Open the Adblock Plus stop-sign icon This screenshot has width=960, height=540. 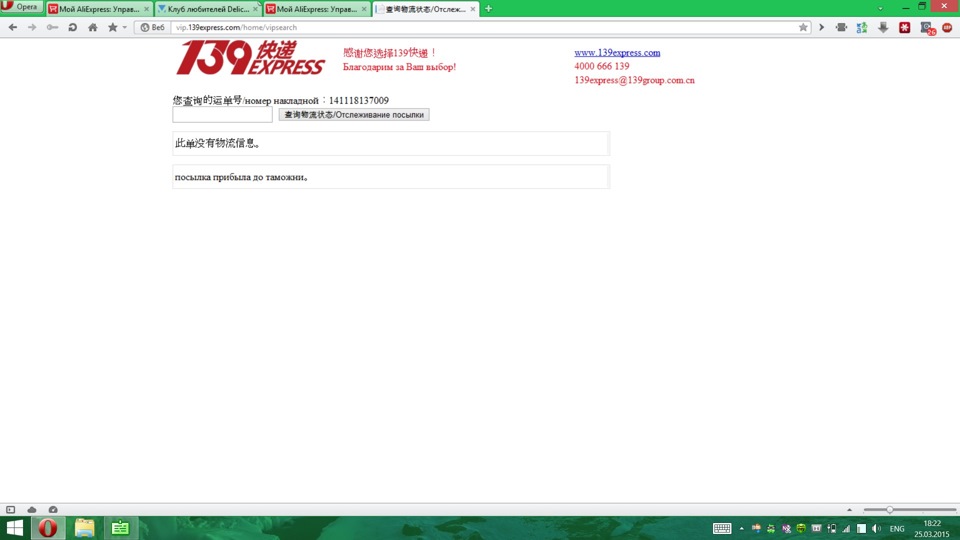947,27
